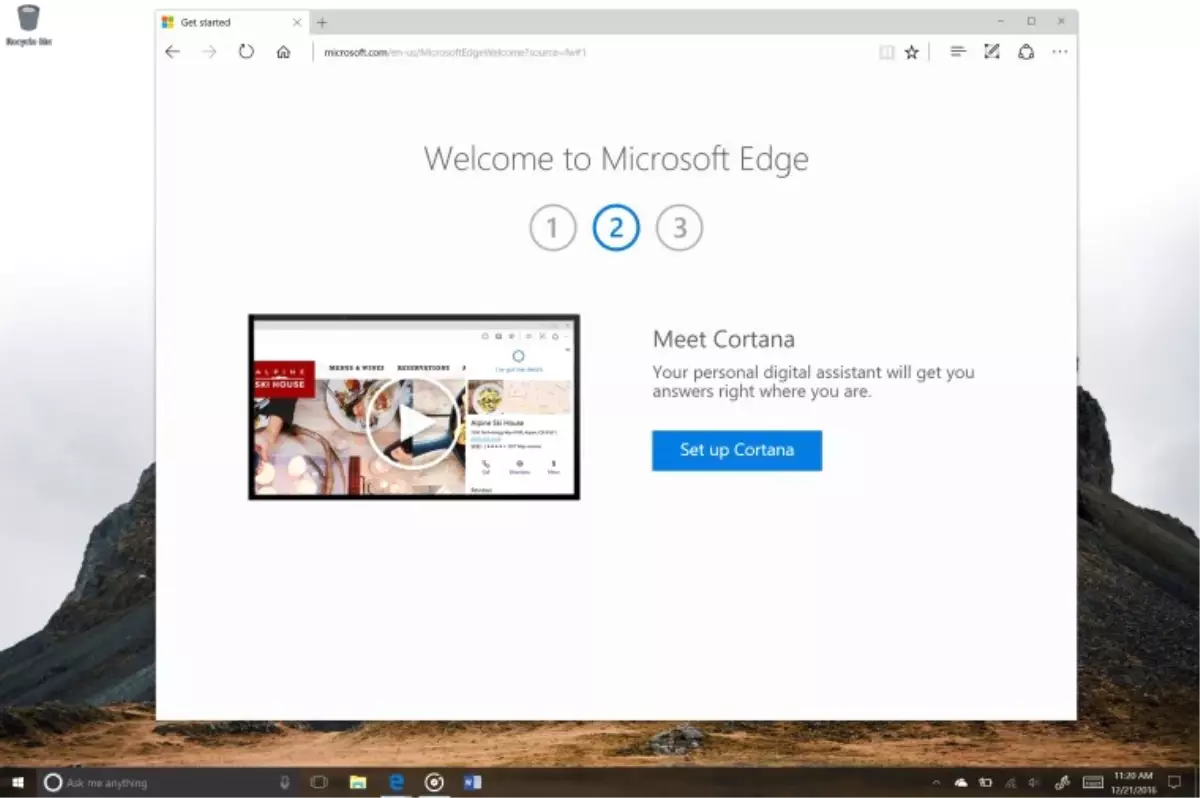Make a Web Note on the page
Screen dimensions: 1200x798
point(991,52)
